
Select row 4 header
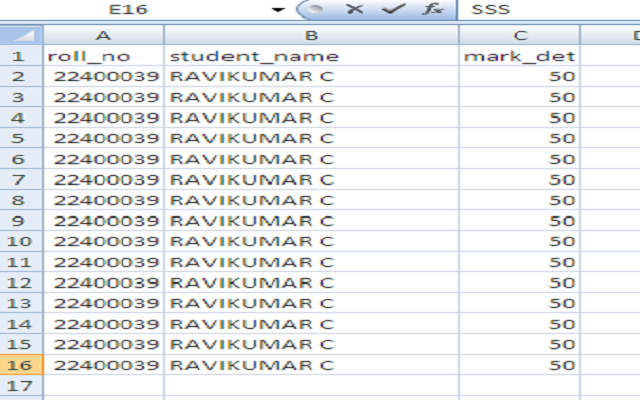(x=21, y=118)
